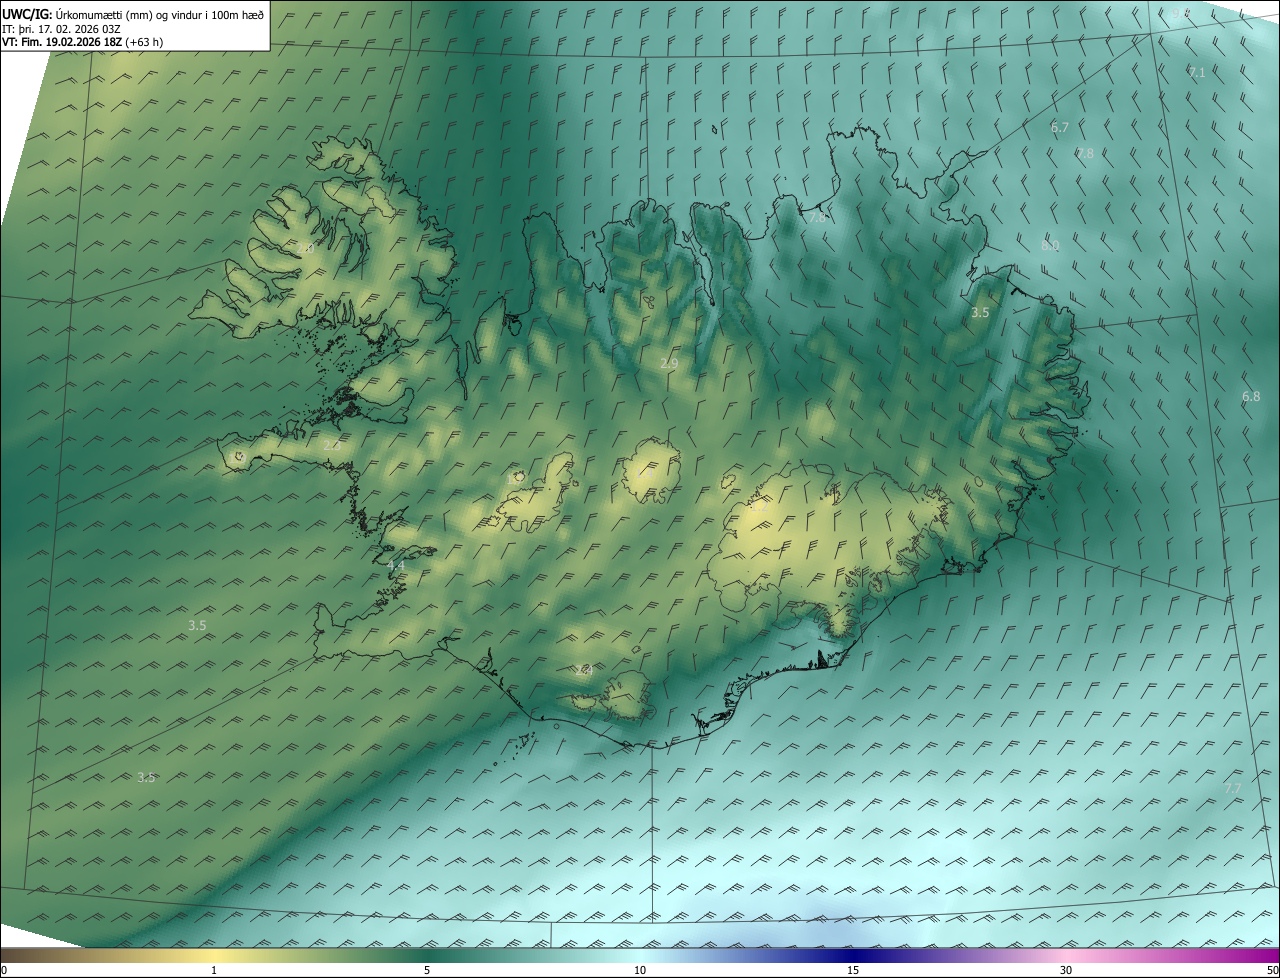
Task: Select the valid time line 'VT: Fim. 19.02.2026 18Z (+63 h)'
Action: pyautogui.click(x=83, y=42)
